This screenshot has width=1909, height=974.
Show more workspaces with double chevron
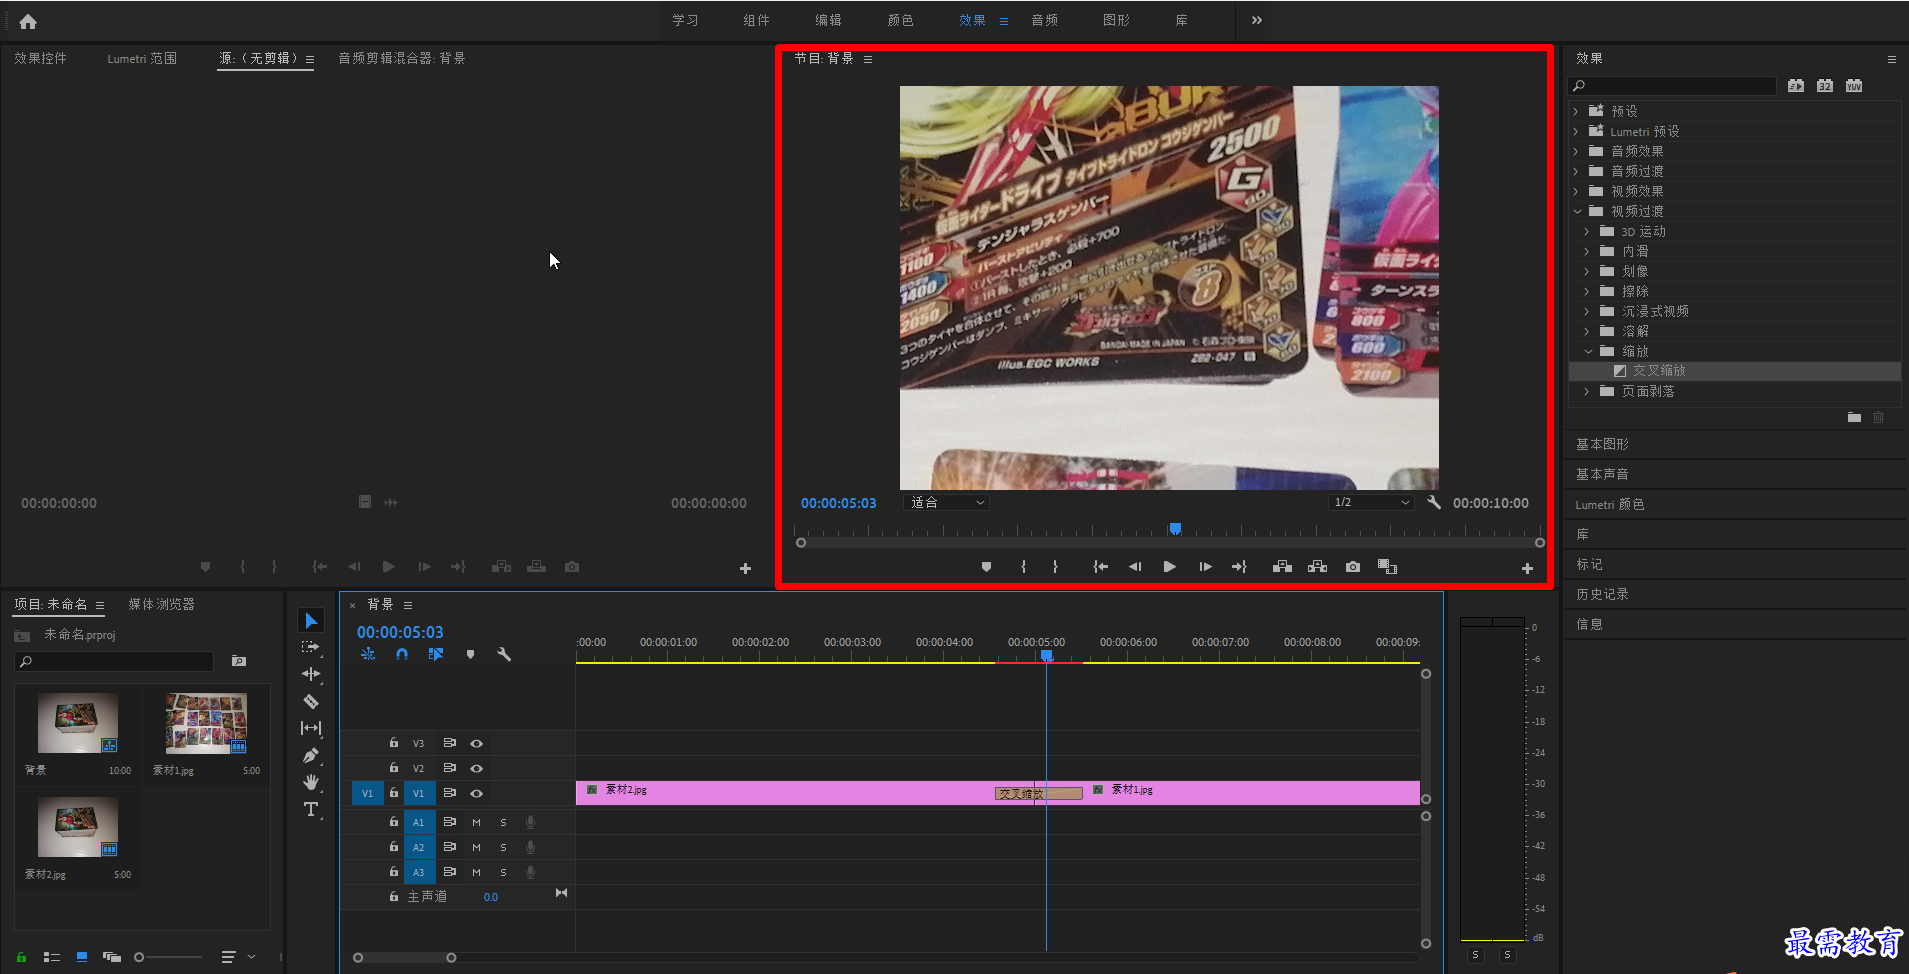pos(1256,20)
